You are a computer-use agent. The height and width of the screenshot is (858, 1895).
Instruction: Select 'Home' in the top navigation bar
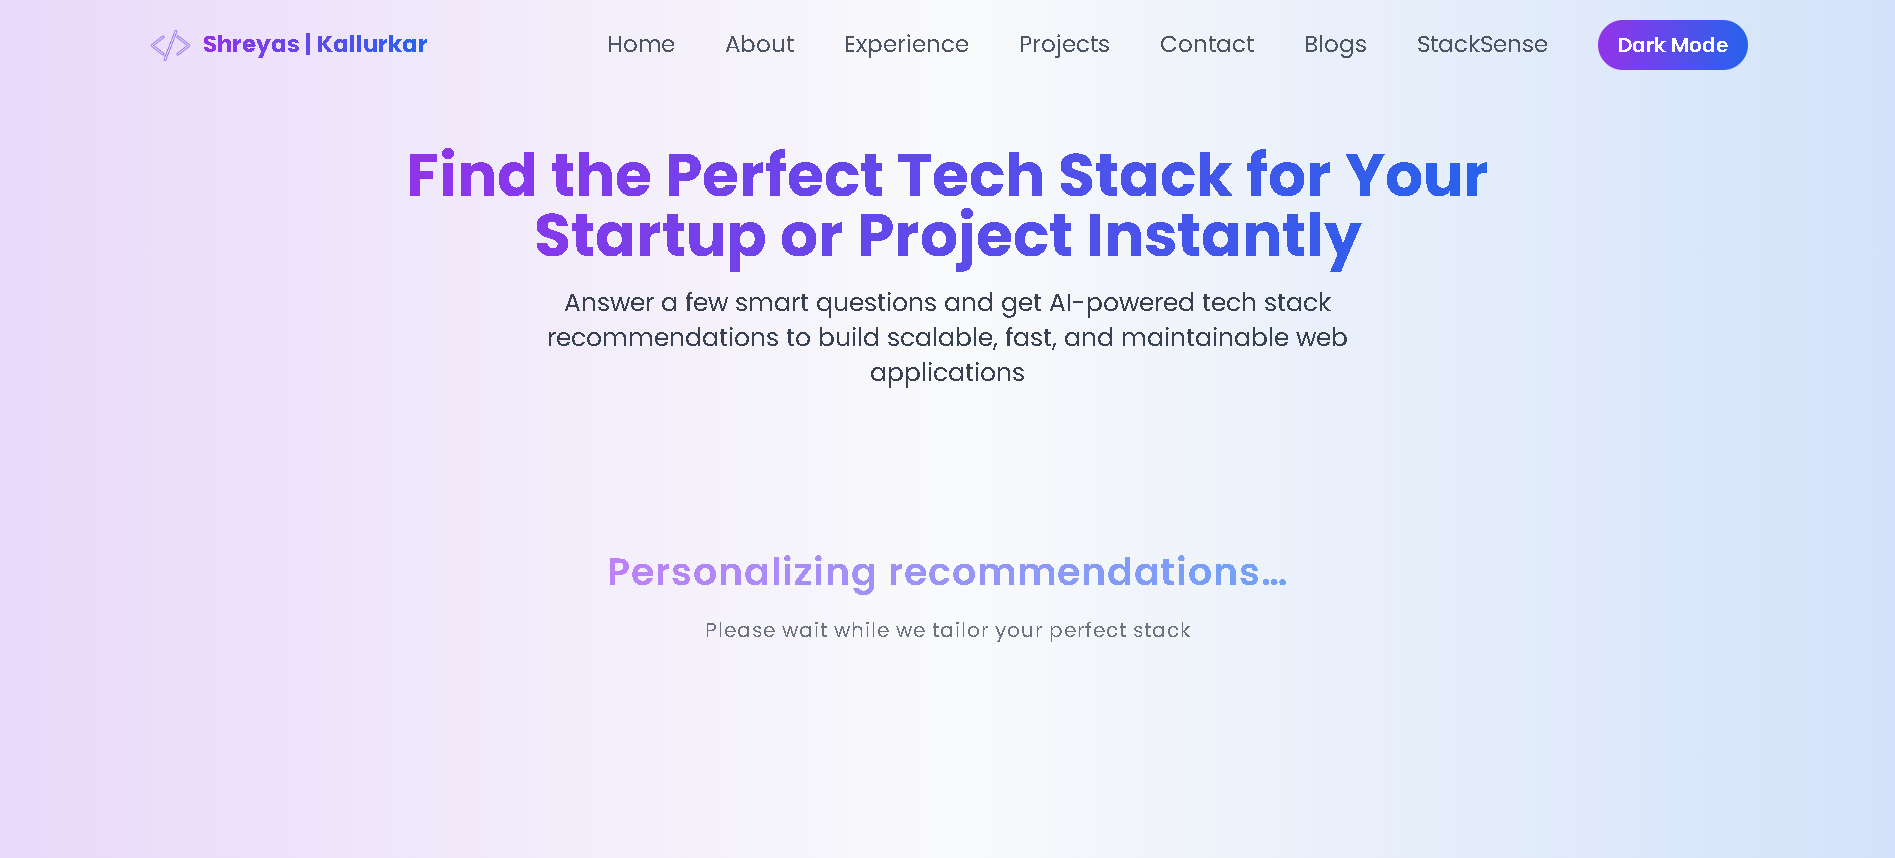pyautogui.click(x=641, y=44)
